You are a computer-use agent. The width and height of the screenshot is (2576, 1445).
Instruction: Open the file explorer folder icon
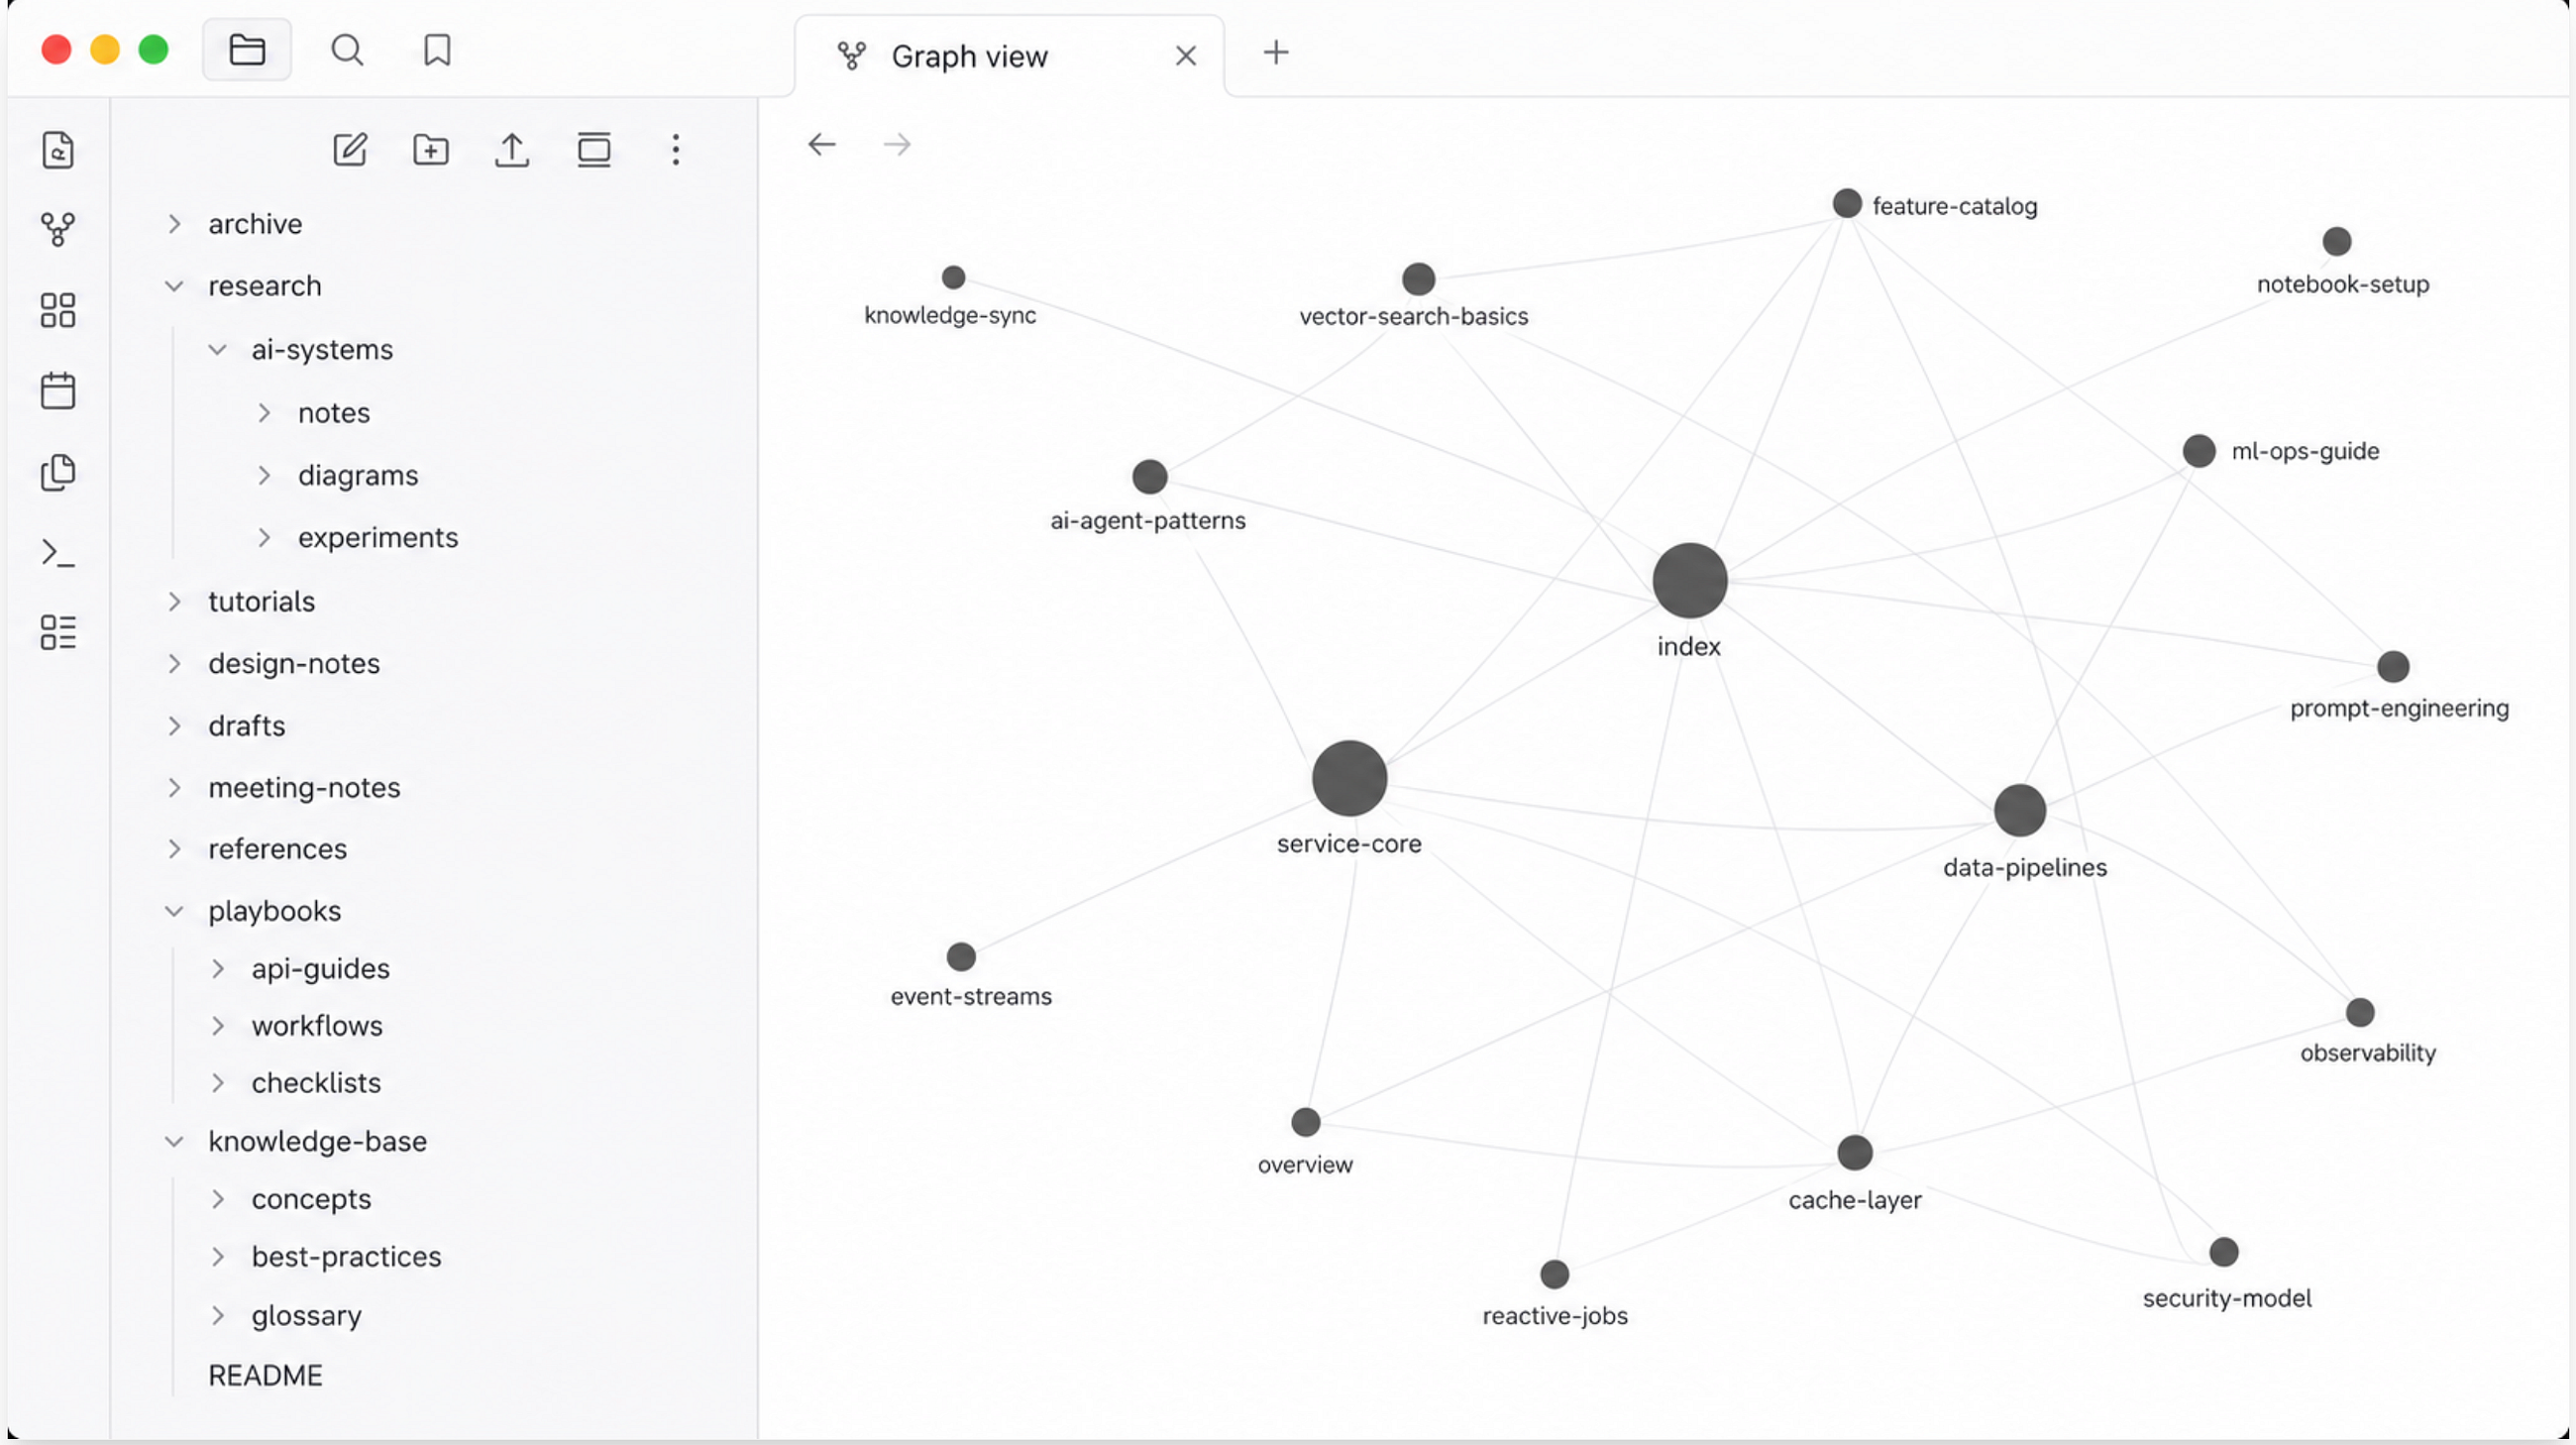(247, 50)
